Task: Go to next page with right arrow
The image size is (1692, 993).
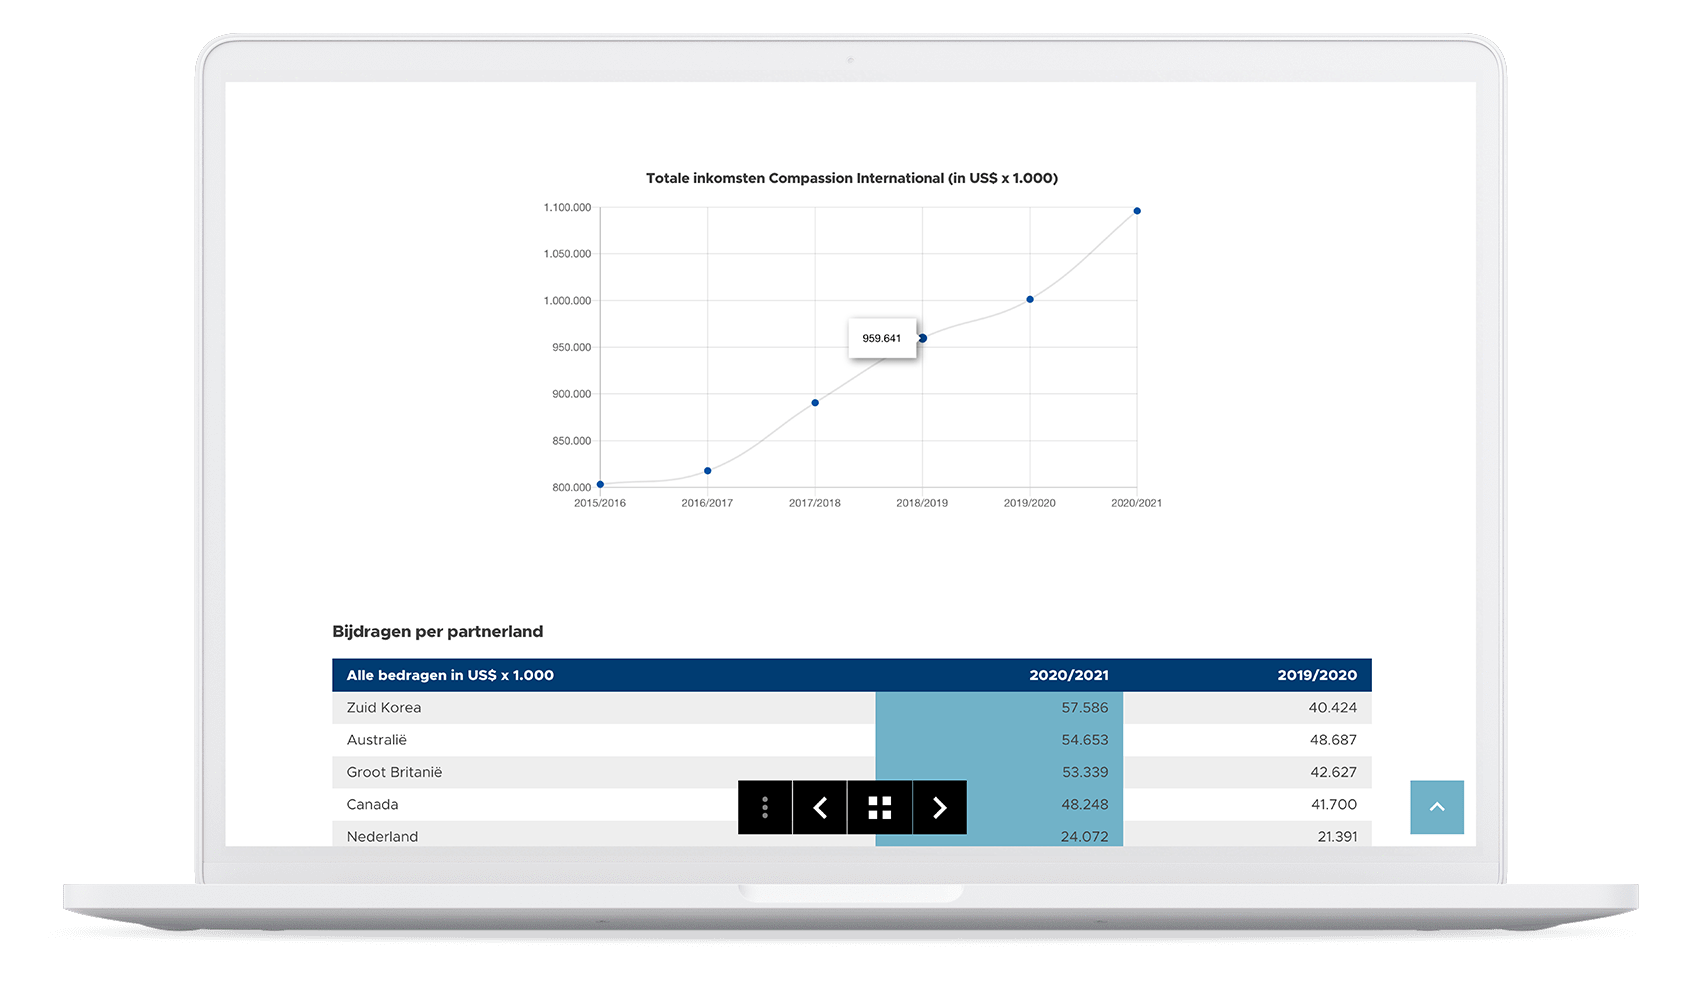Action: (x=939, y=807)
